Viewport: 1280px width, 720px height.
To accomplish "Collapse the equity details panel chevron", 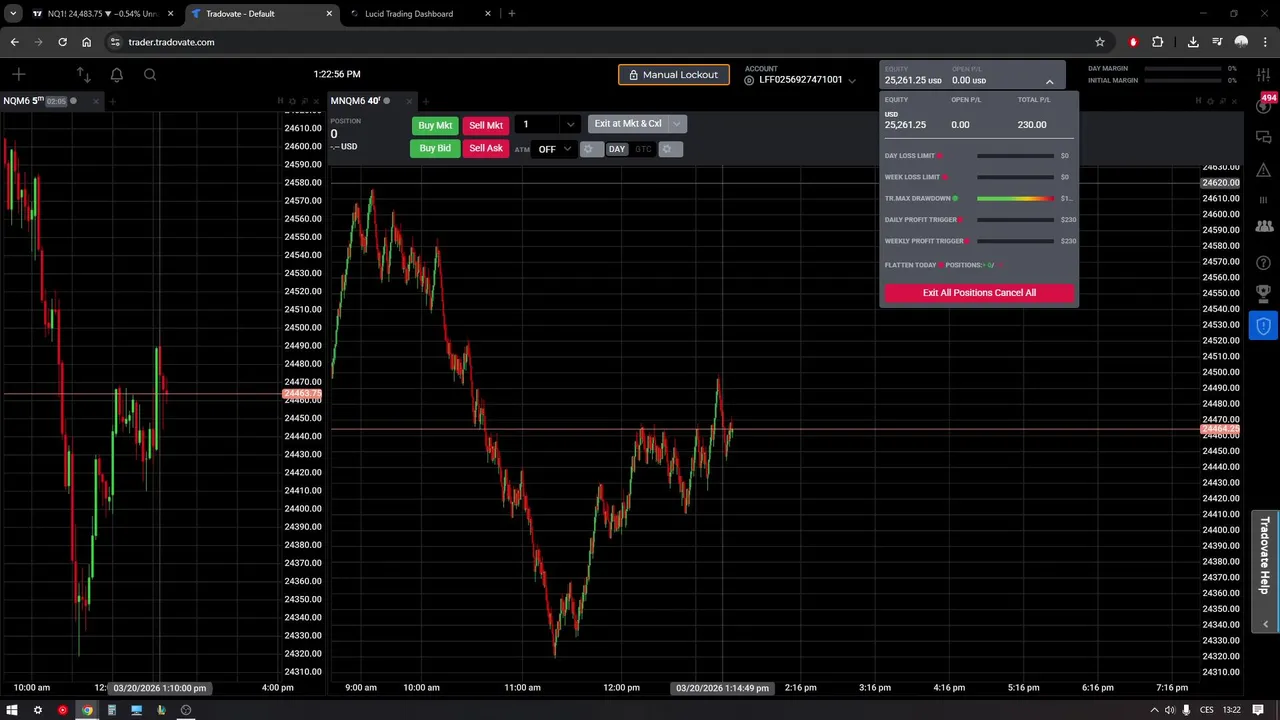I will tap(1049, 81).
